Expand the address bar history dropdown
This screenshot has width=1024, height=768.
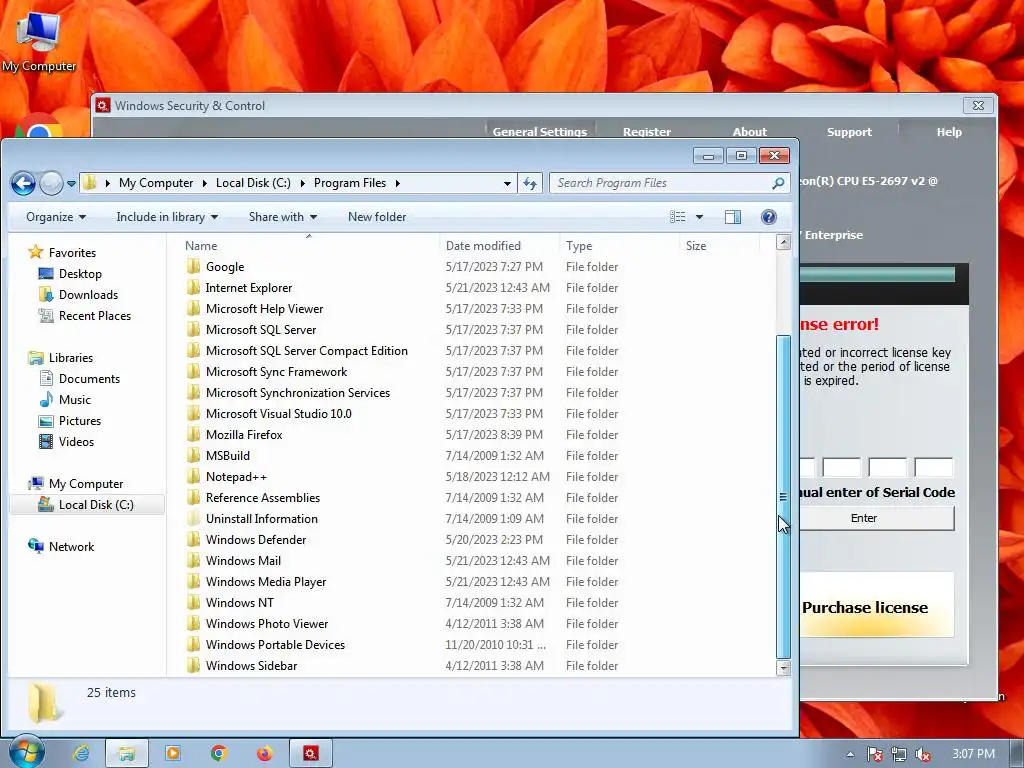[507, 184]
